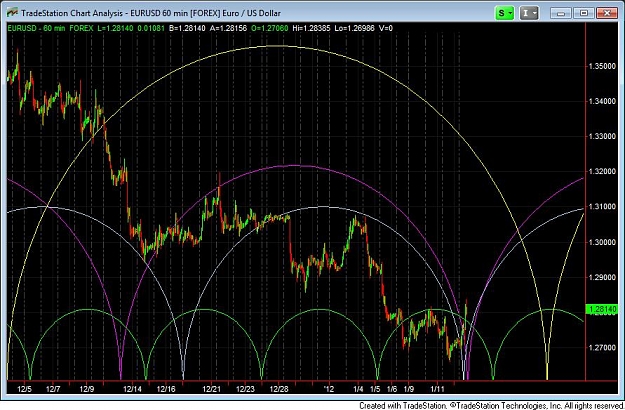Open the gray I interval-link dropdown
Screen dimensions: 625x410
pyautogui.click(x=529, y=13)
